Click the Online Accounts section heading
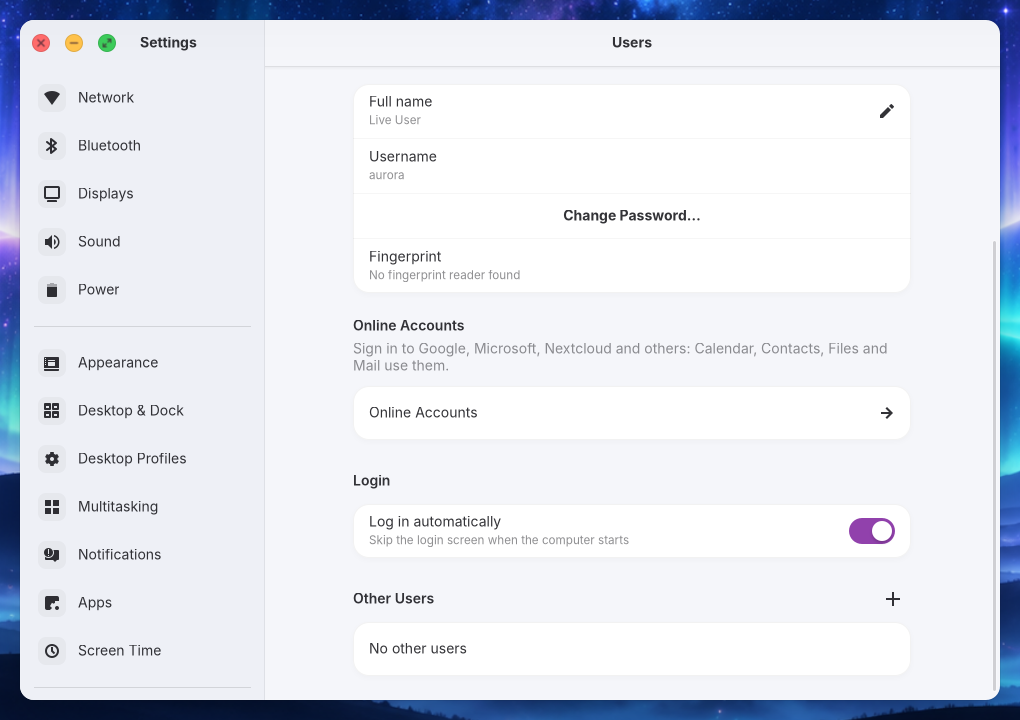Screen dimensions: 1020x720 coord(409,326)
